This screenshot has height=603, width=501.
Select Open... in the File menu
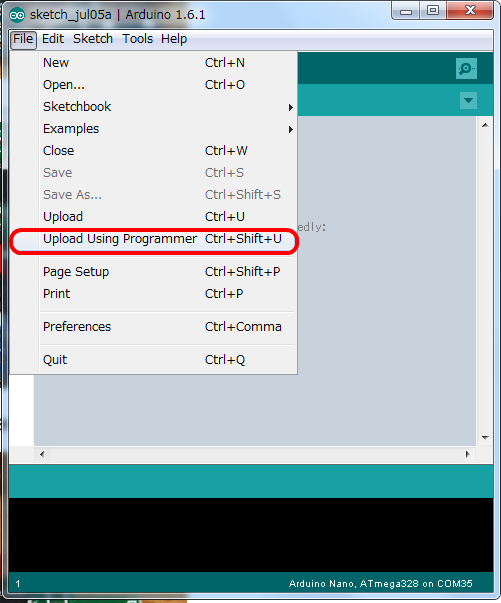154,85
